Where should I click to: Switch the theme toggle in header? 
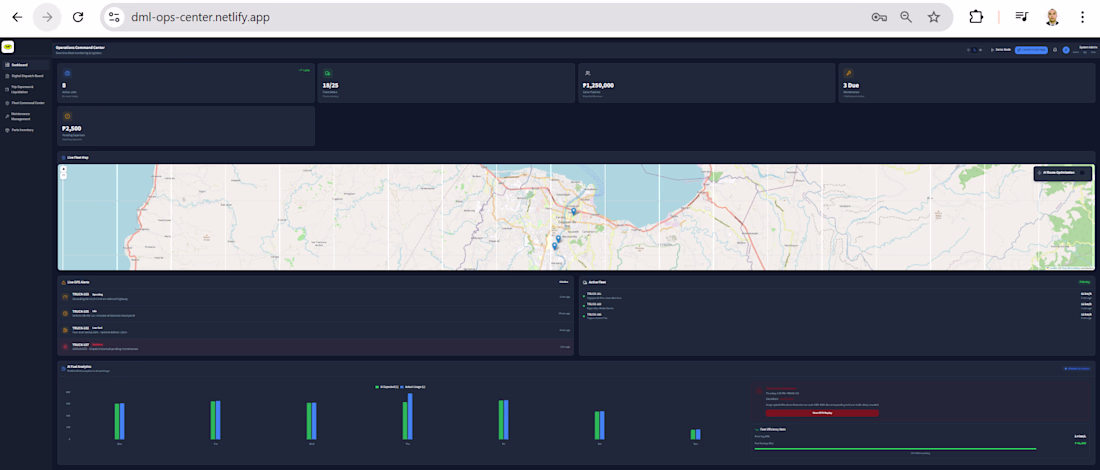tap(974, 49)
